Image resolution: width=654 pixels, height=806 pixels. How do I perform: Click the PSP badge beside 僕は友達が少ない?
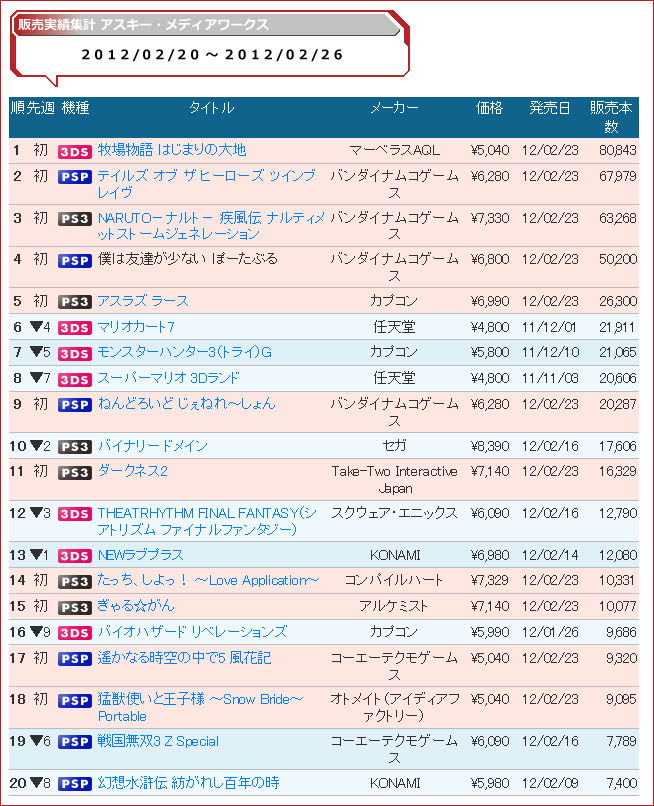click(x=75, y=261)
